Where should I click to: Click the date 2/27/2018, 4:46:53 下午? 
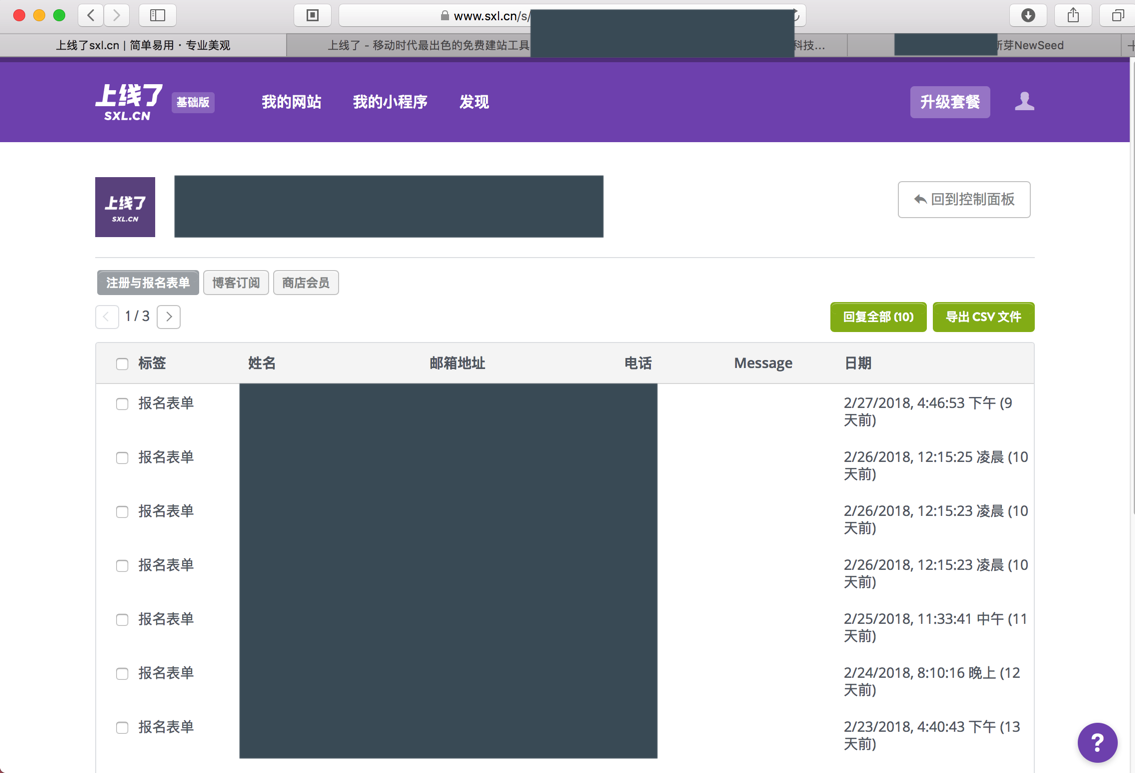(x=928, y=412)
